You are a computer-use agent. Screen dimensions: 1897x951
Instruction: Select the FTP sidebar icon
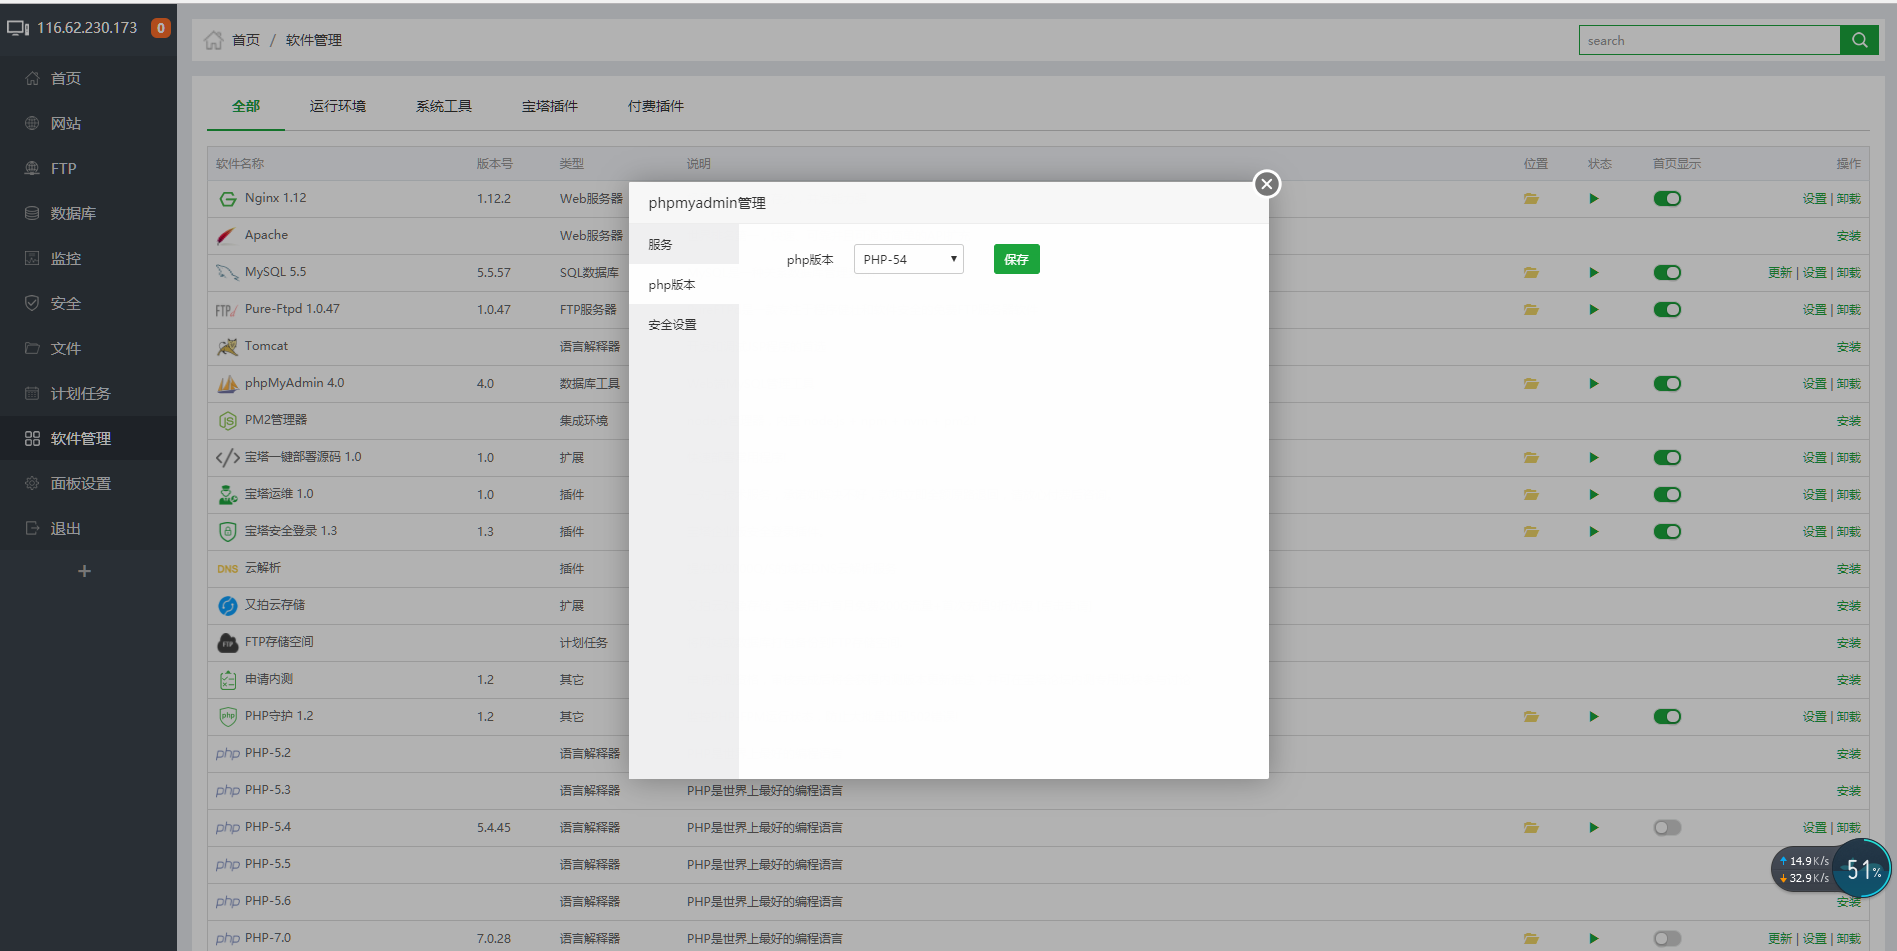[62, 167]
